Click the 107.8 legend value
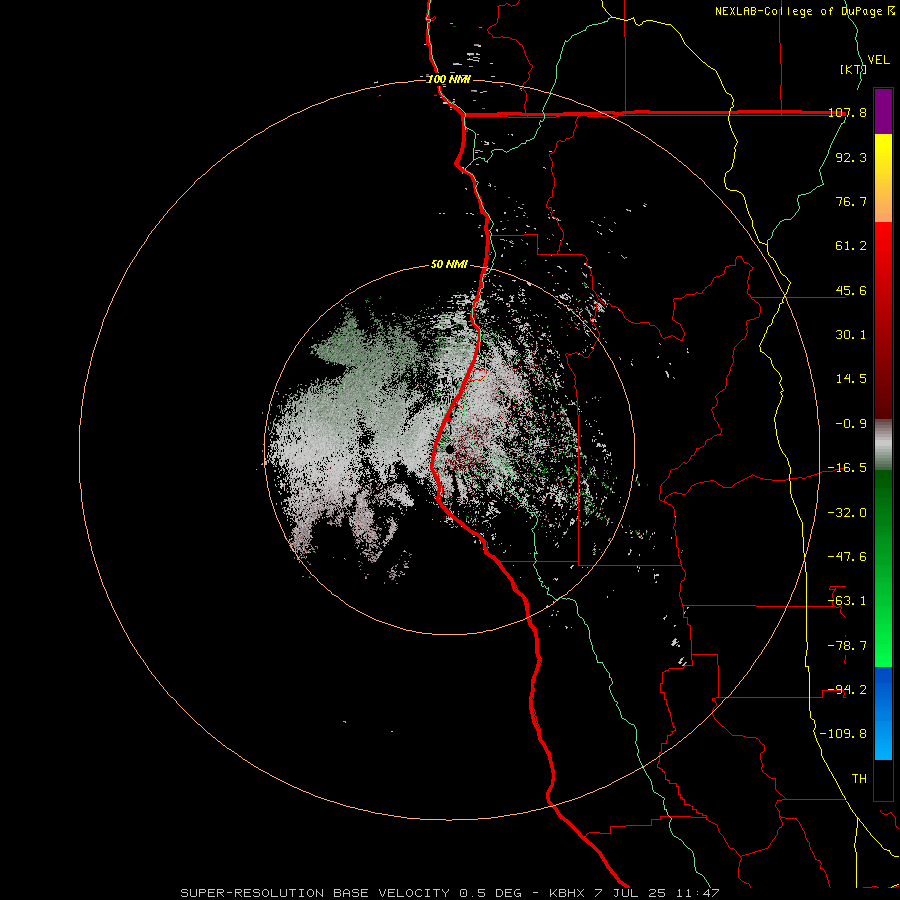The width and height of the screenshot is (900, 900). pyautogui.click(x=847, y=113)
